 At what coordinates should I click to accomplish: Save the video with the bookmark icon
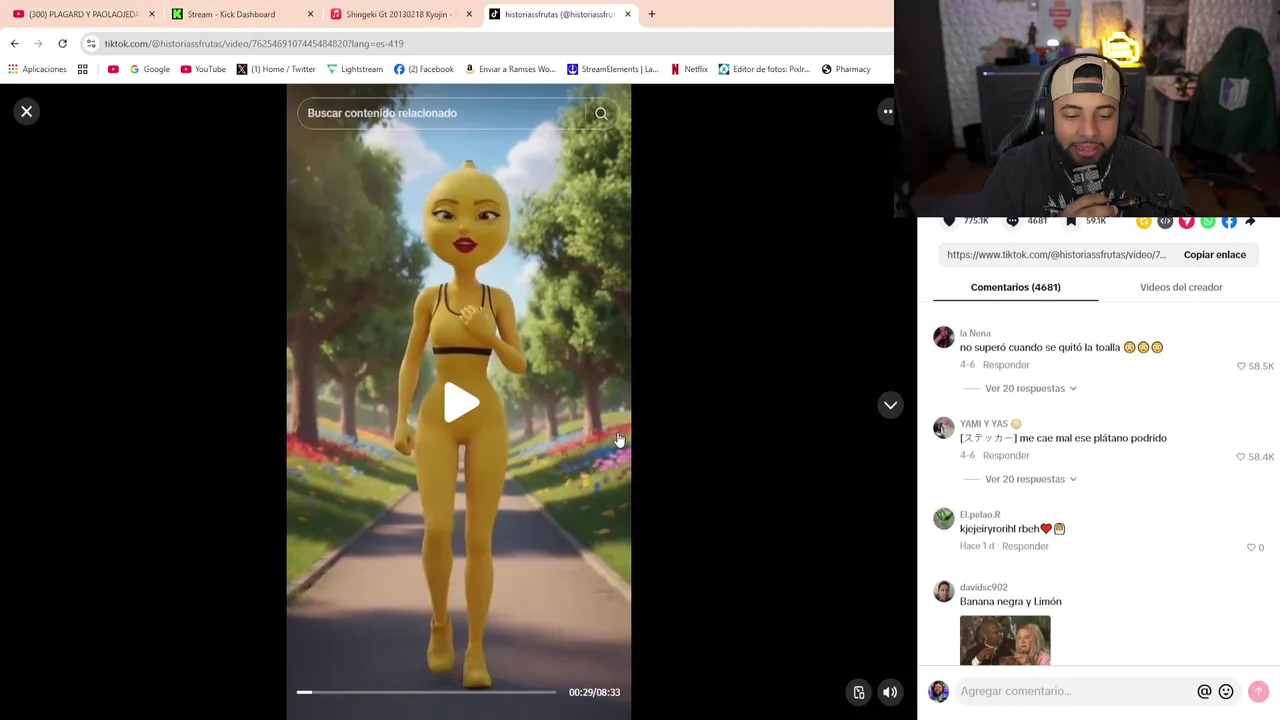click(1071, 221)
